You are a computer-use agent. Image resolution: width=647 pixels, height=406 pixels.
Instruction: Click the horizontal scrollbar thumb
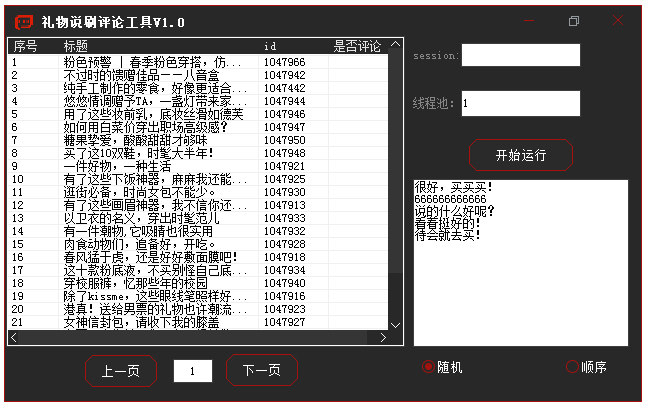pos(193,338)
